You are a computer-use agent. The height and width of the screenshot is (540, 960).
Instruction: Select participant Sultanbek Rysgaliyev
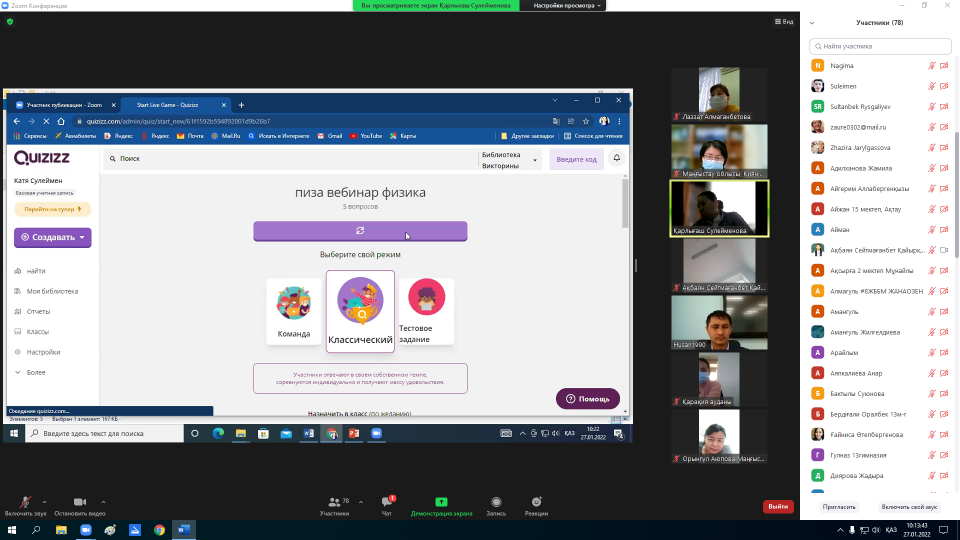coord(880,107)
